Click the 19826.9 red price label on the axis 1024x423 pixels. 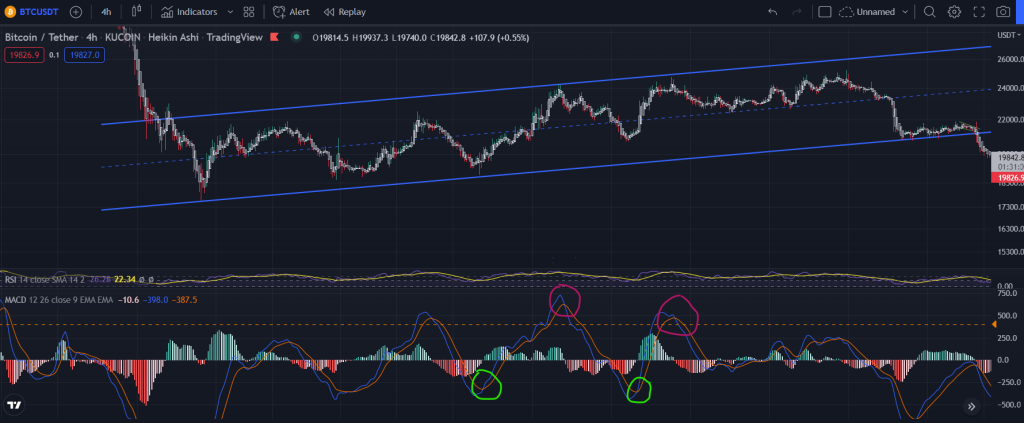pyautogui.click(x=1006, y=178)
